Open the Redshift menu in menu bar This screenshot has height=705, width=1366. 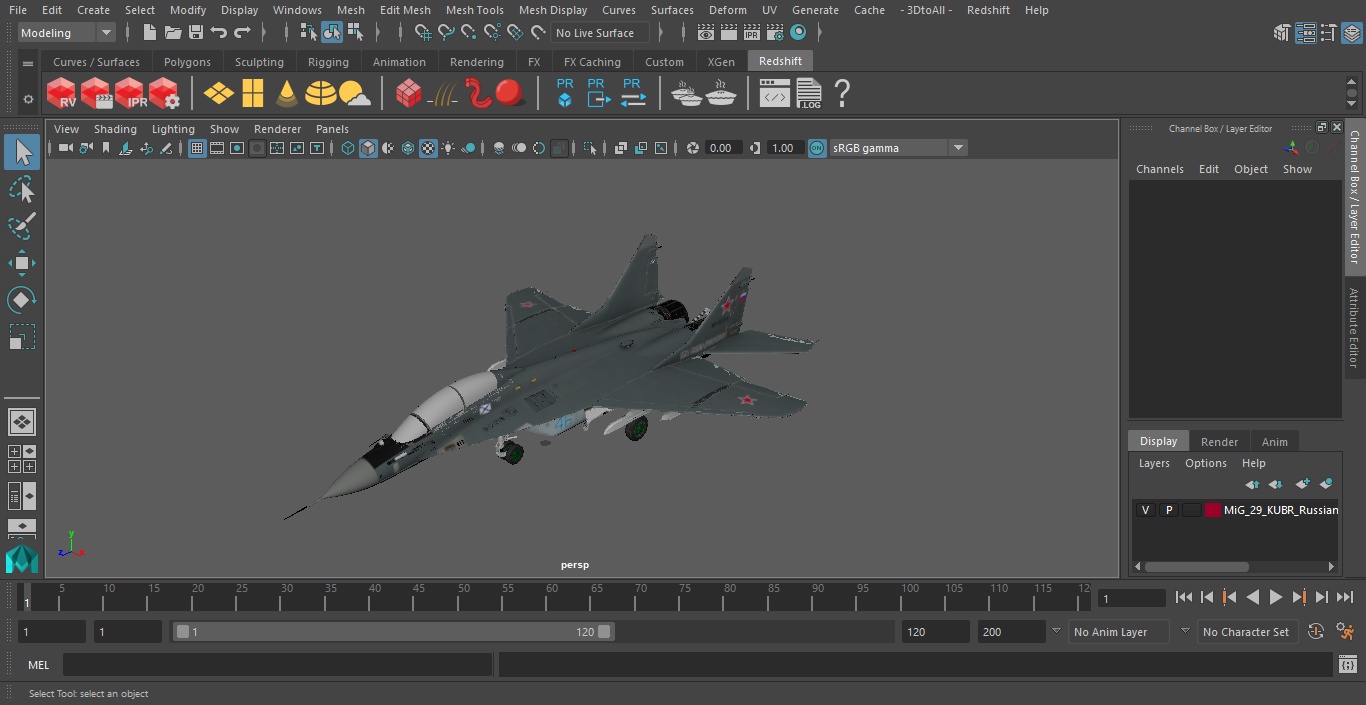(988, 10)
